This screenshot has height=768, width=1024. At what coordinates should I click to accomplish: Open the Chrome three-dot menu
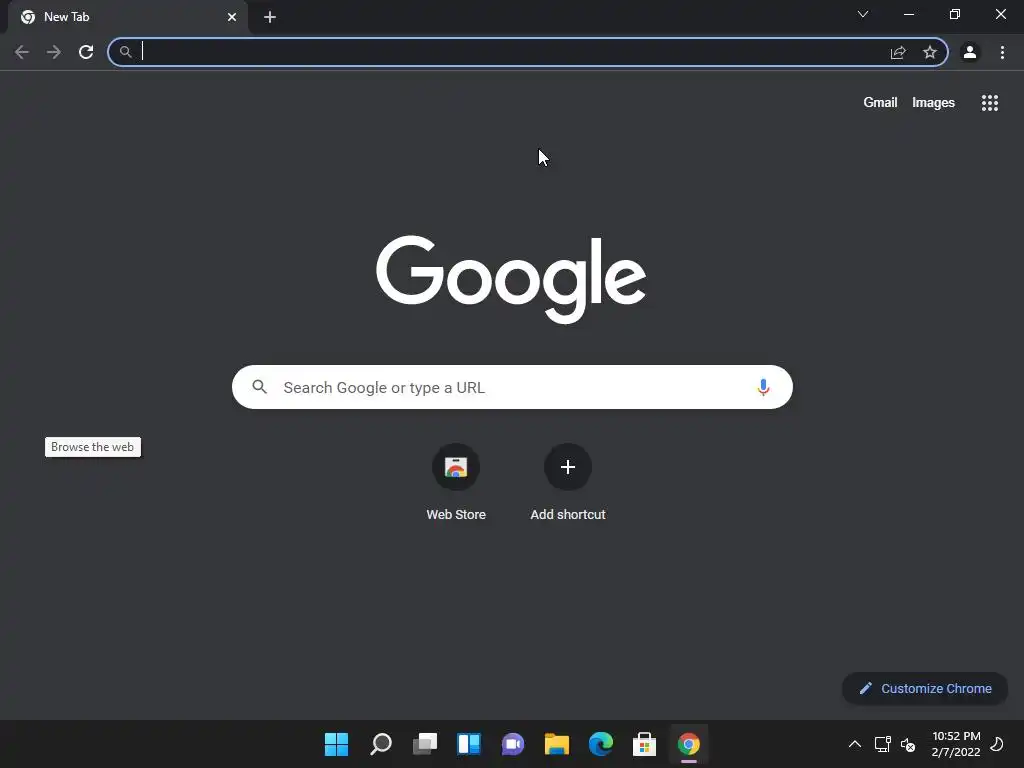coord(1002,52)
